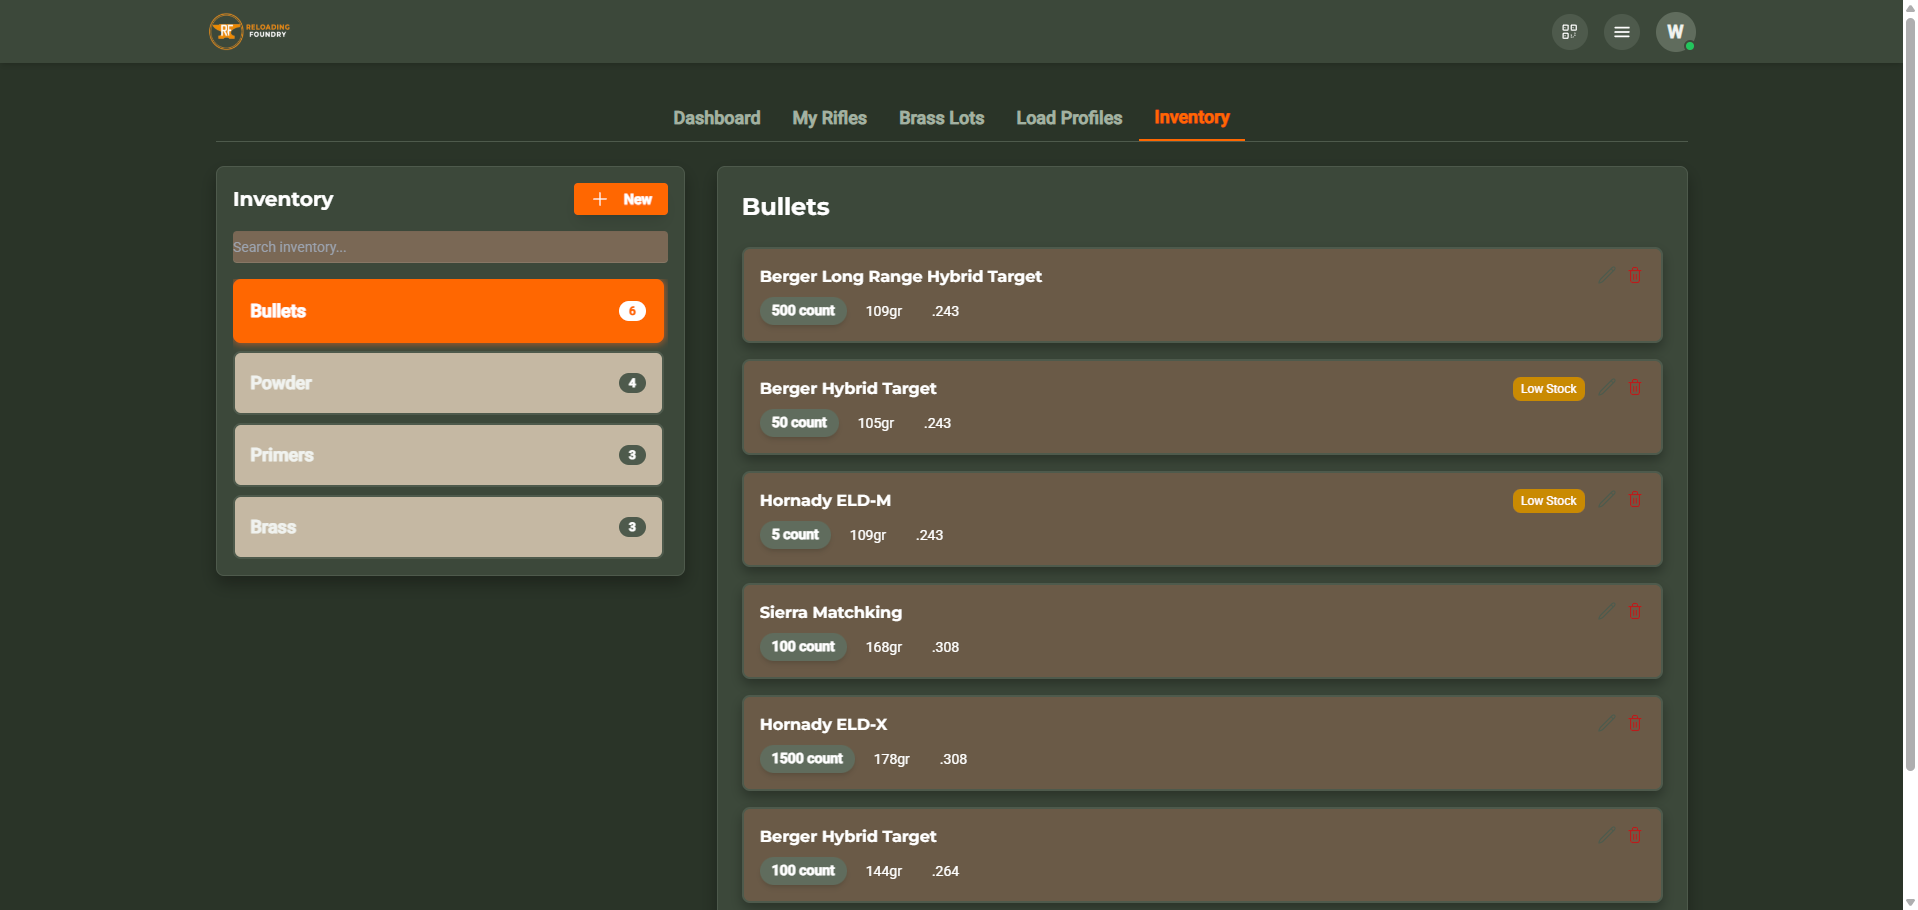Open the Load Profiles tab

tap(1069, 118)
